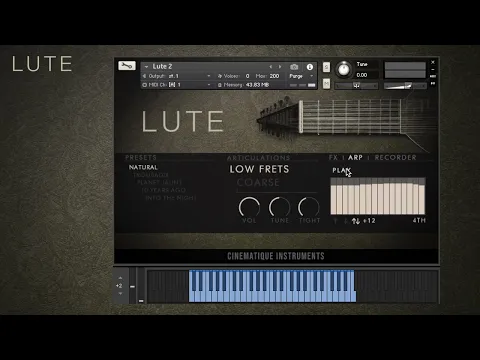Go to previous instrument with left arrow

(271, 67)
